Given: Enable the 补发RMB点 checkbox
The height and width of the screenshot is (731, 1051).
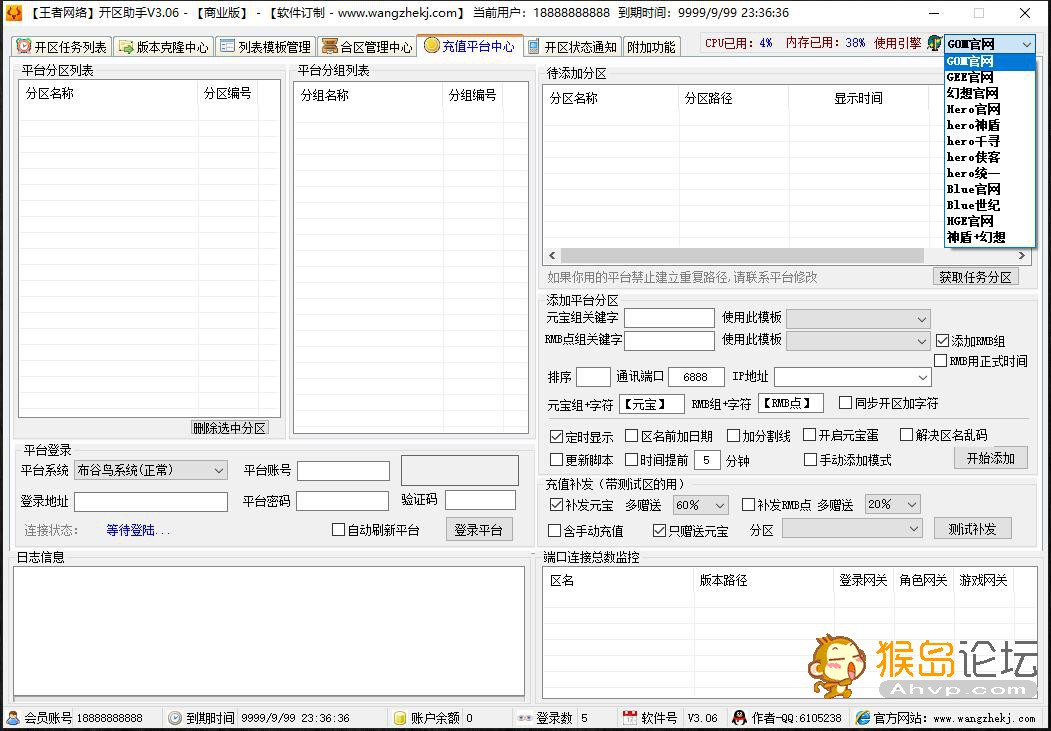Looking at the screenshot, I should pyautogui.click(x=748, y=505).
